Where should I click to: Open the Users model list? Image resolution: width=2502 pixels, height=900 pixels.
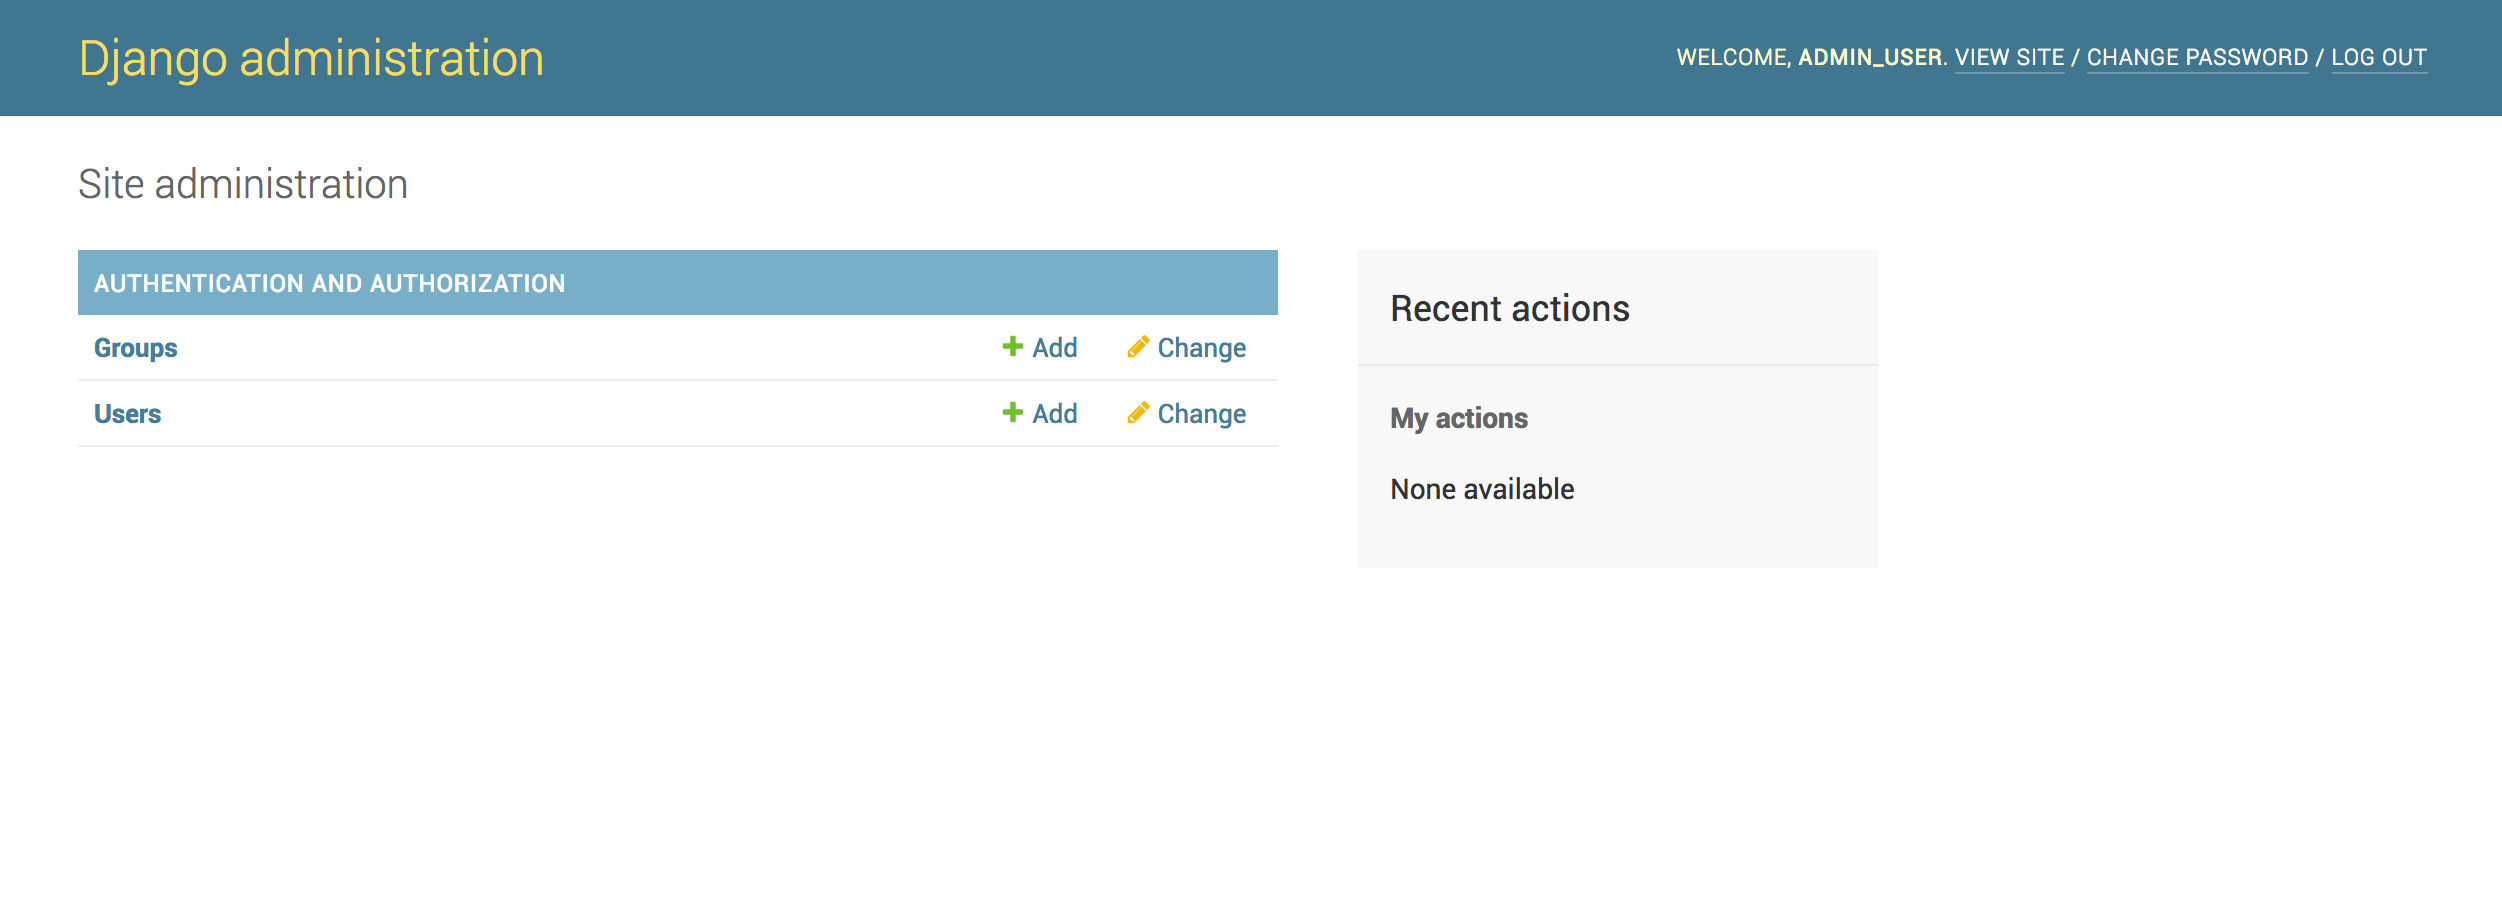point(127,414)
